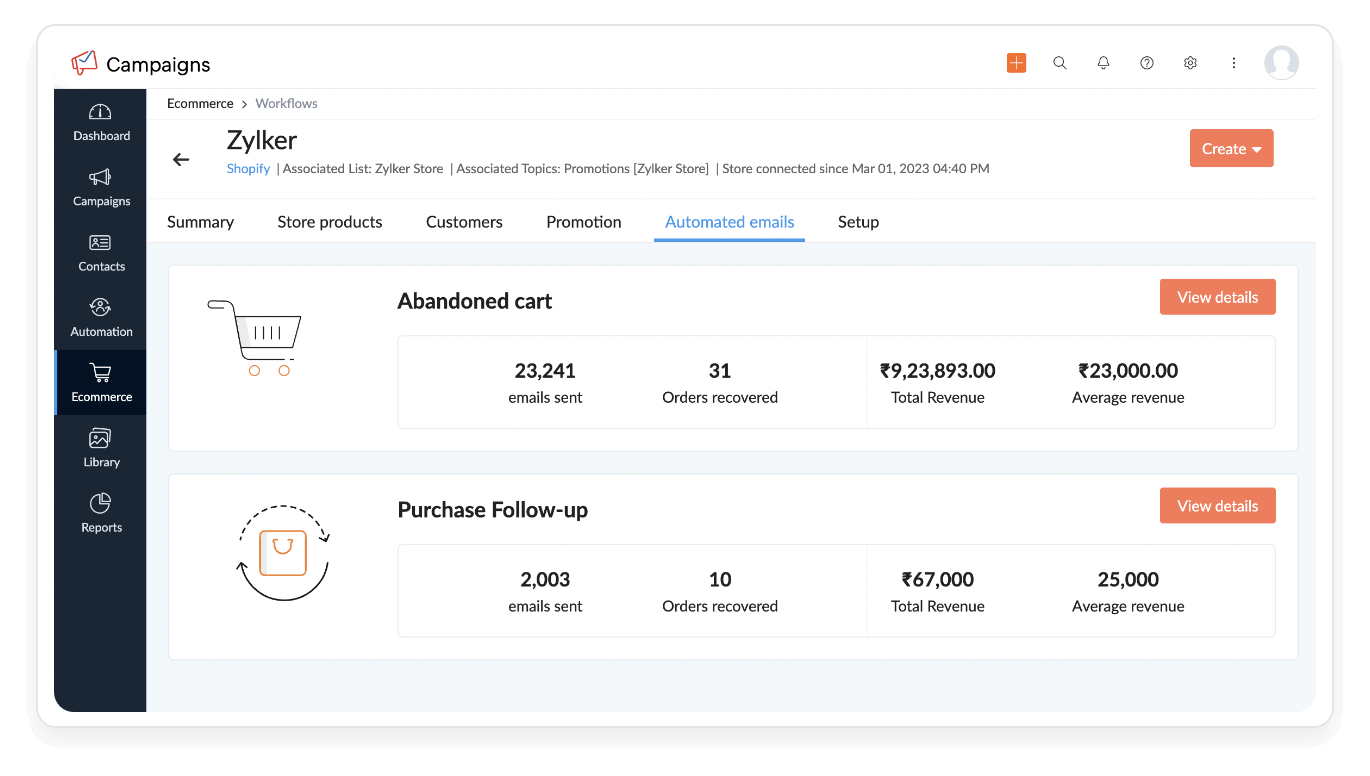
Task: Open help question mark icon
Action: coord(1147,63)
